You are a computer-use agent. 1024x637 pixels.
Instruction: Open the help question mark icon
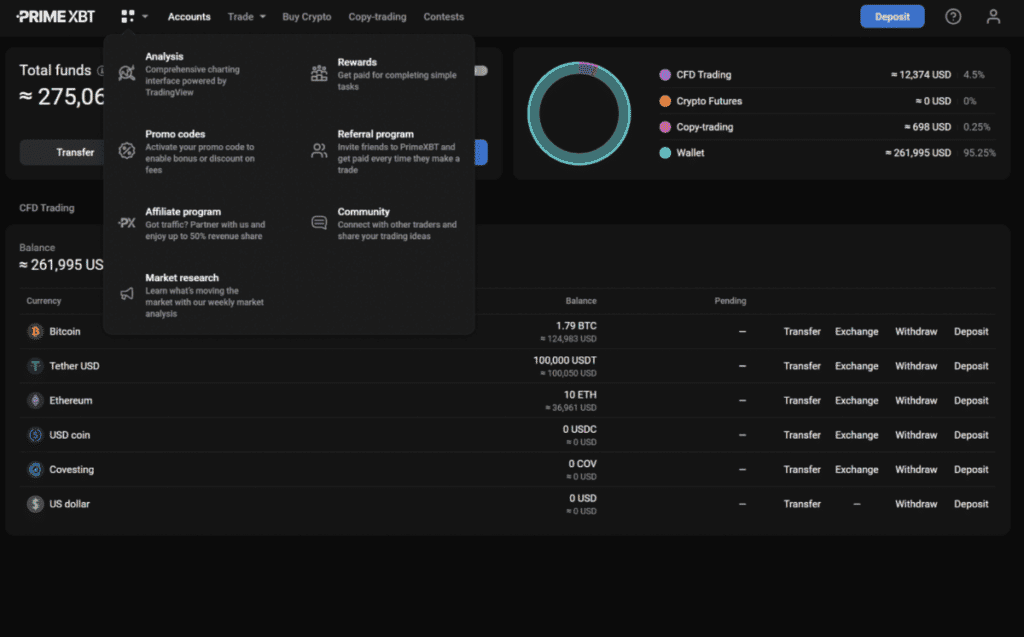(953, 16)
